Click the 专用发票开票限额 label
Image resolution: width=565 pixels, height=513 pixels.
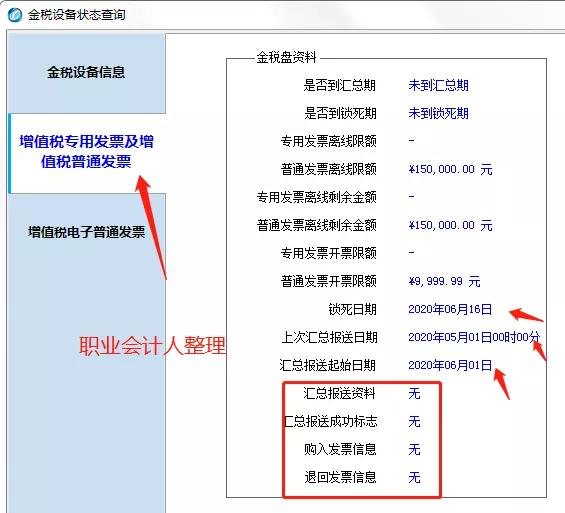(329, 253)
